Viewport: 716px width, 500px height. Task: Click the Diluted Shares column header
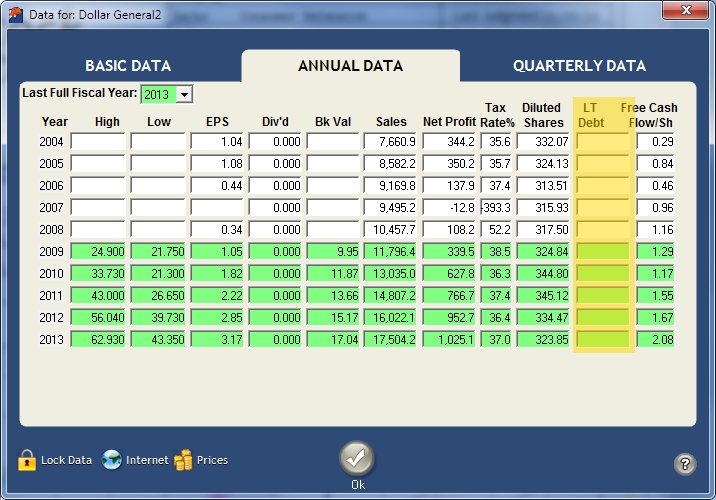[x=542, y=115]
